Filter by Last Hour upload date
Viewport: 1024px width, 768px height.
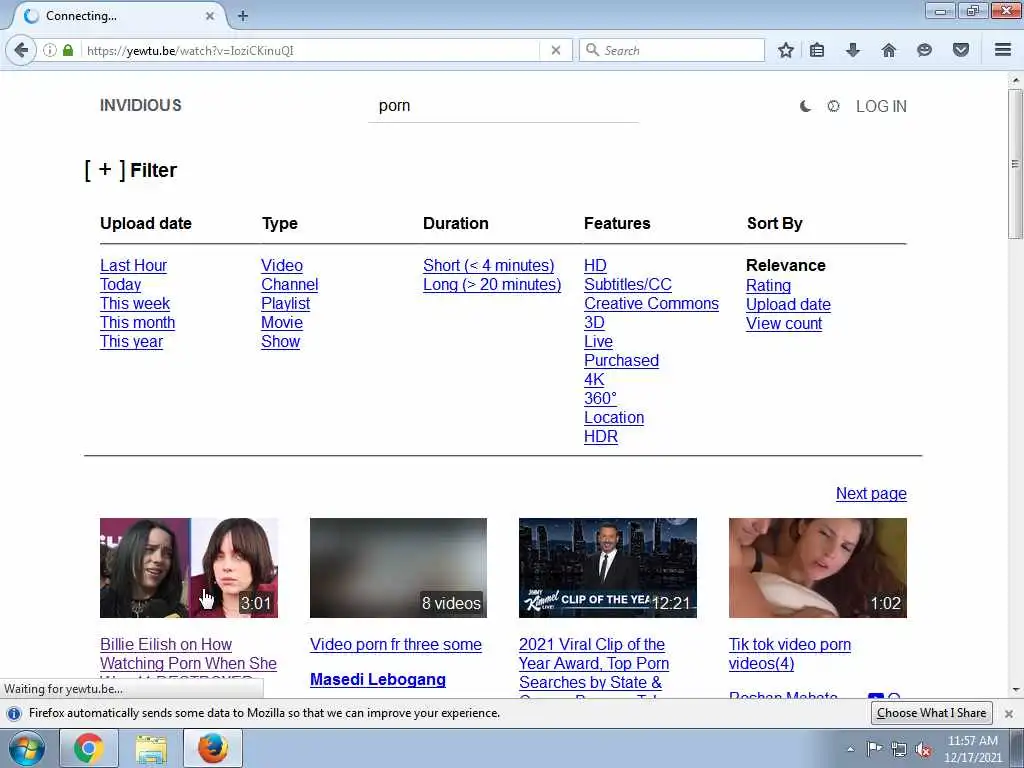[133, 266]
